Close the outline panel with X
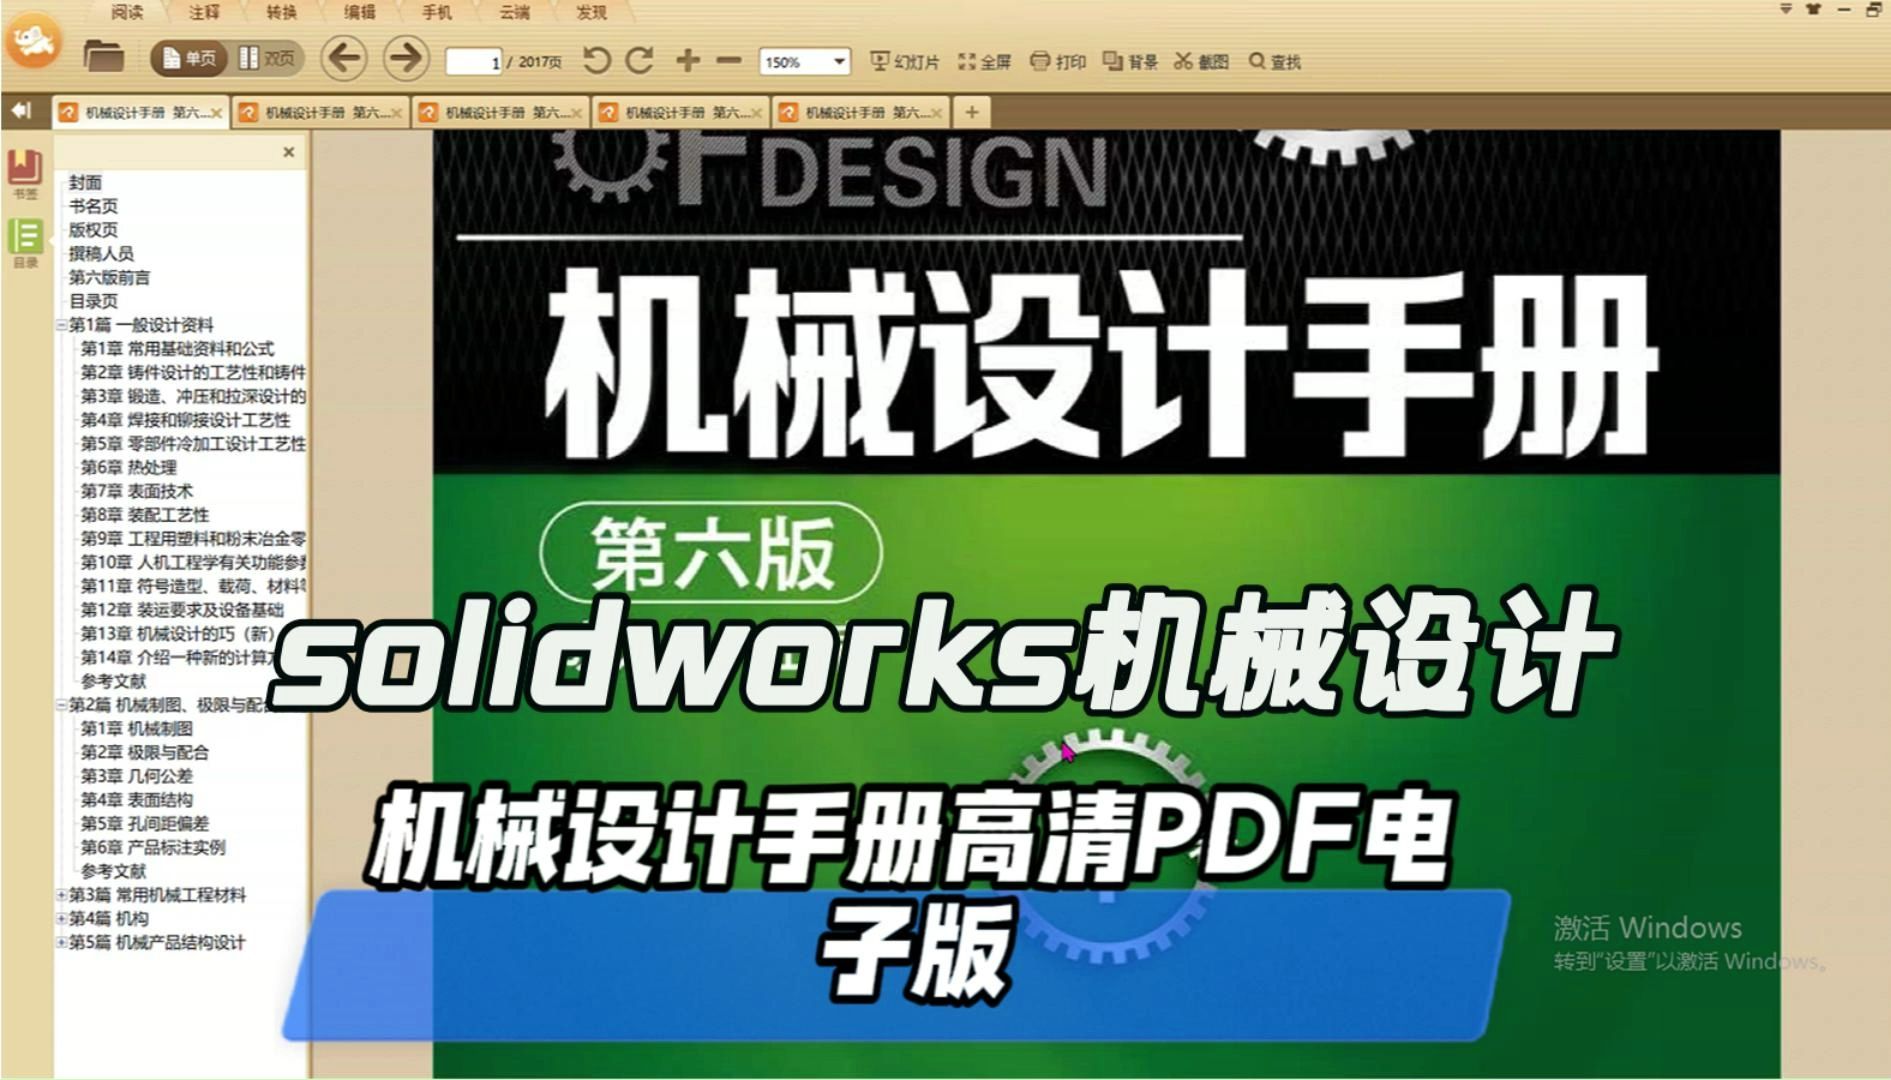 coord(289,152)
